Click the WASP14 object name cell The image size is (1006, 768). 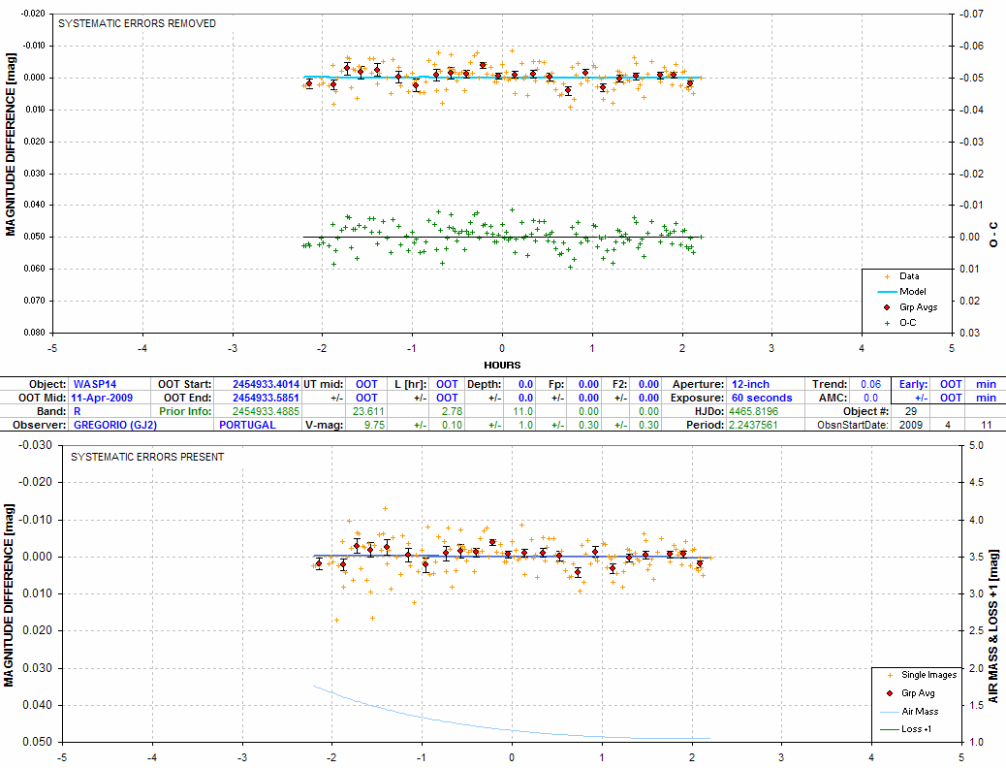point(95,384)
